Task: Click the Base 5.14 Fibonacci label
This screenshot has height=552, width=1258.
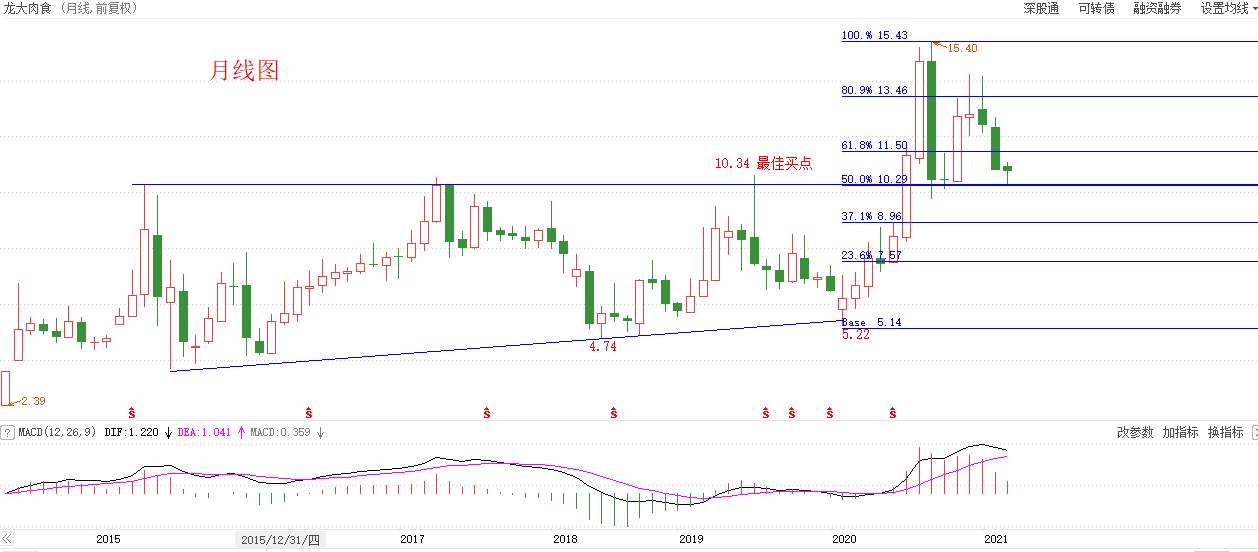Action: (872, 322)
